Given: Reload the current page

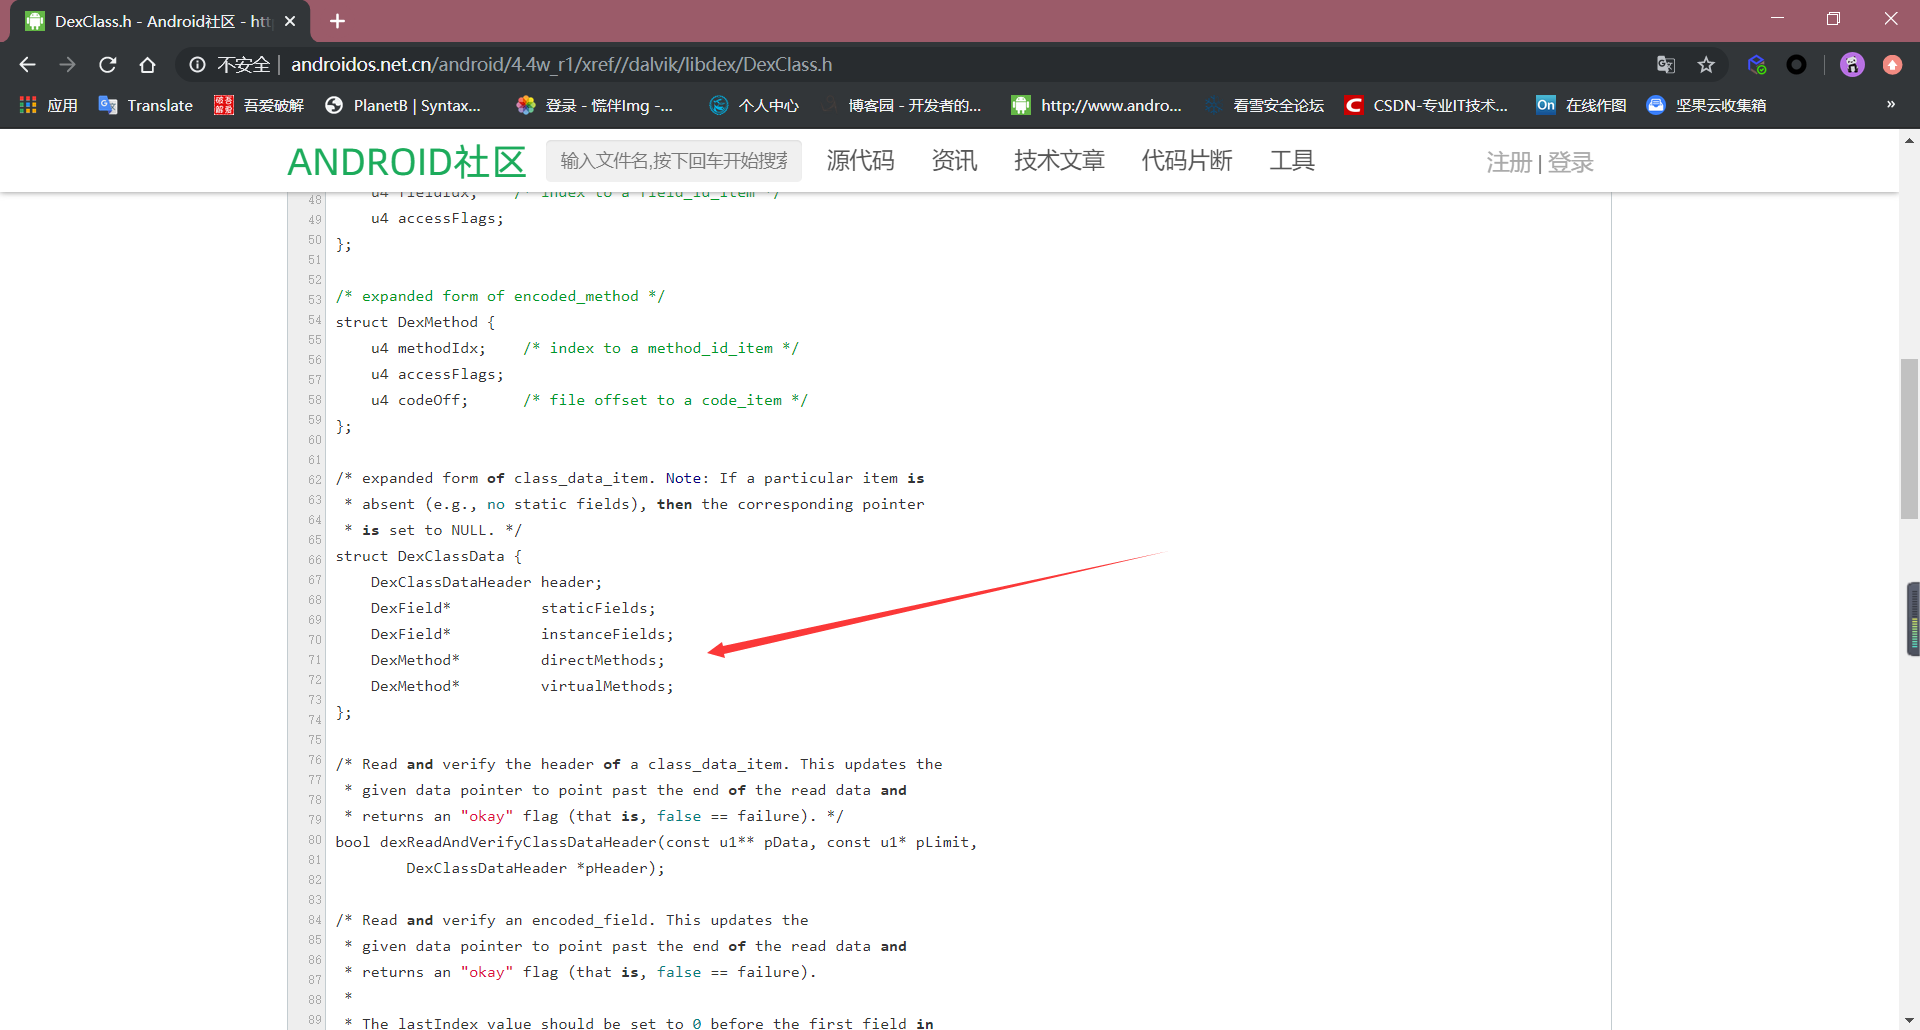Looking at the screenshot, I should tap(107, 65).
